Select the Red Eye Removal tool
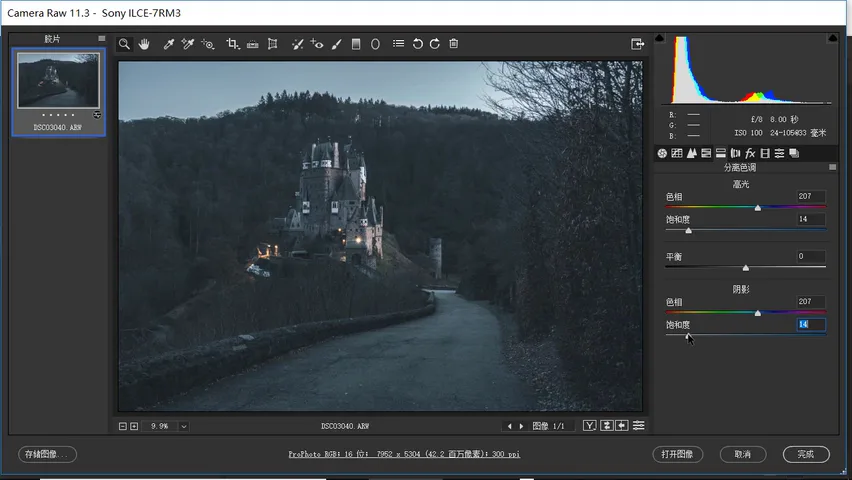The width and height of the screenshot is (852, 480). (x=317, y=44)
